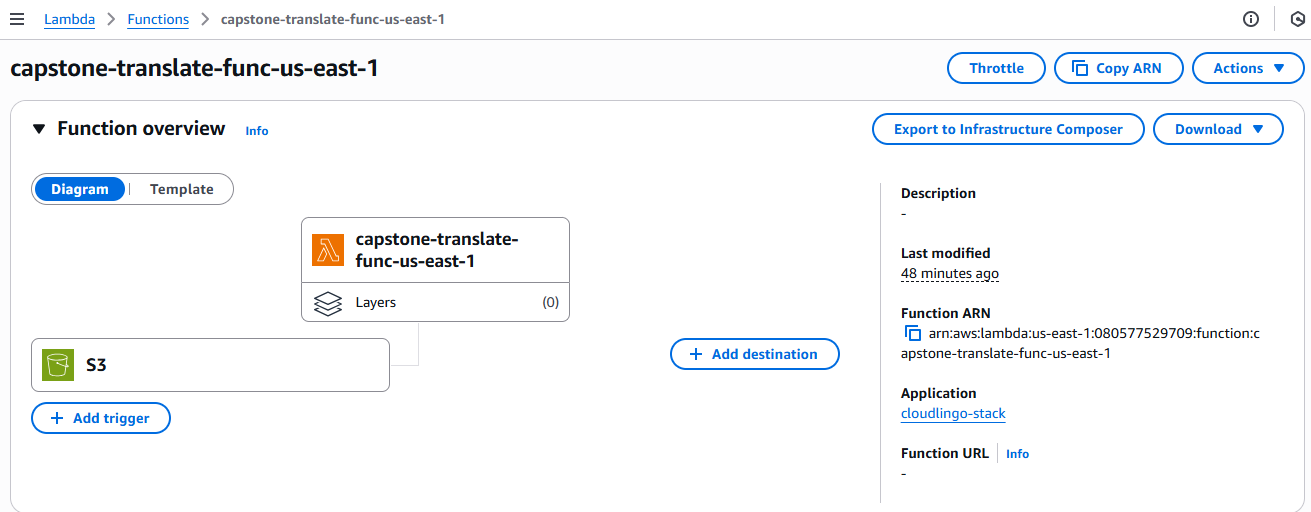Click the green S3 bucket icon
The width and height of the screenshot is (1311, 512).
pyautogui.click(x=58, y=365)
